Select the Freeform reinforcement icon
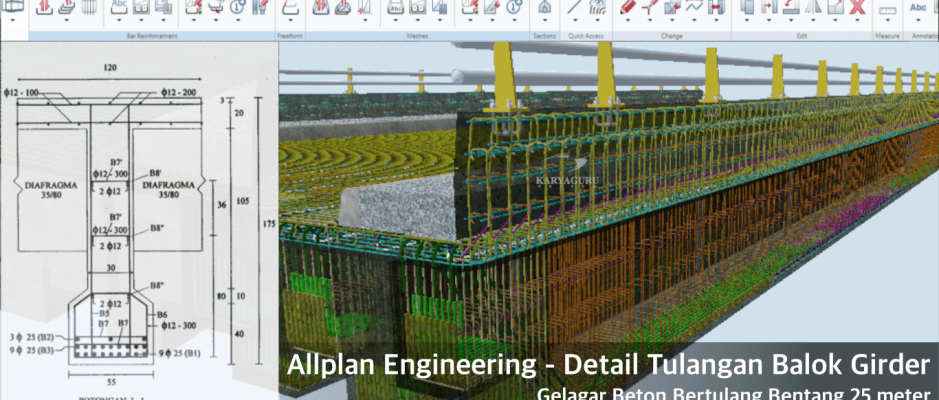This screenshot has width=939, height=400. coord(289,7)
